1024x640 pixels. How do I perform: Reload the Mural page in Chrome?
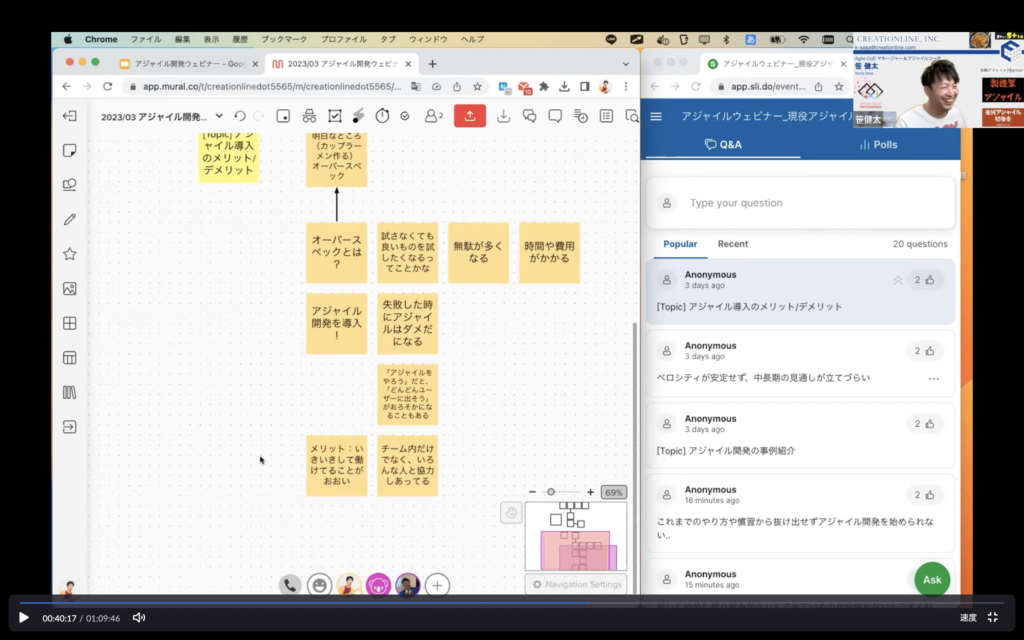108,86
